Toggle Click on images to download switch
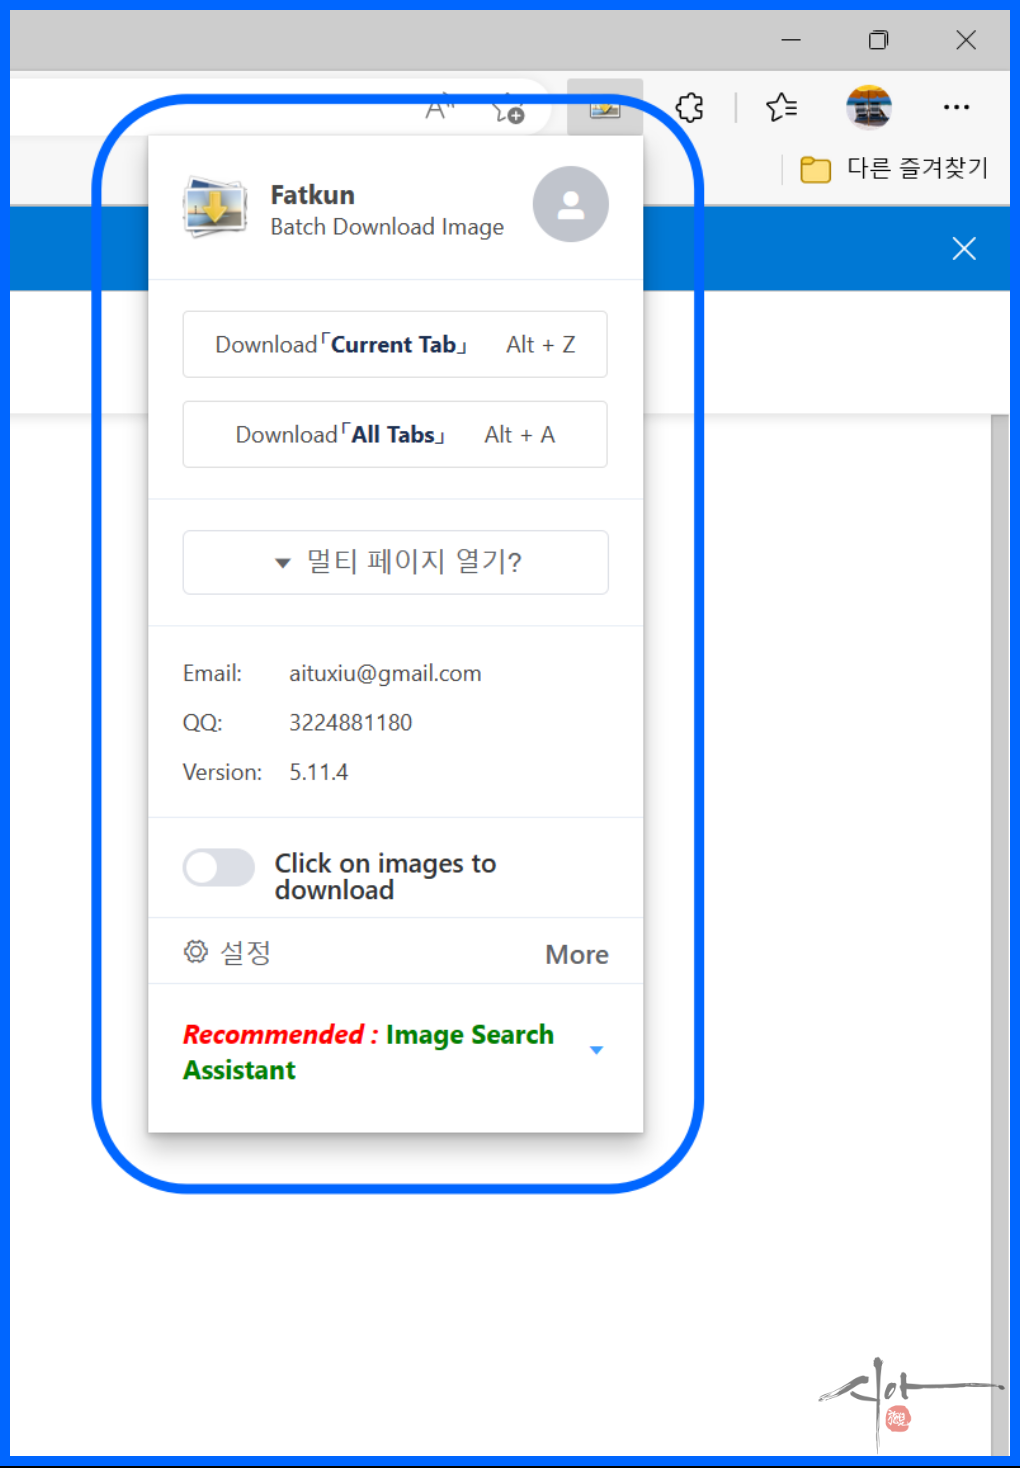 [219, 867]
